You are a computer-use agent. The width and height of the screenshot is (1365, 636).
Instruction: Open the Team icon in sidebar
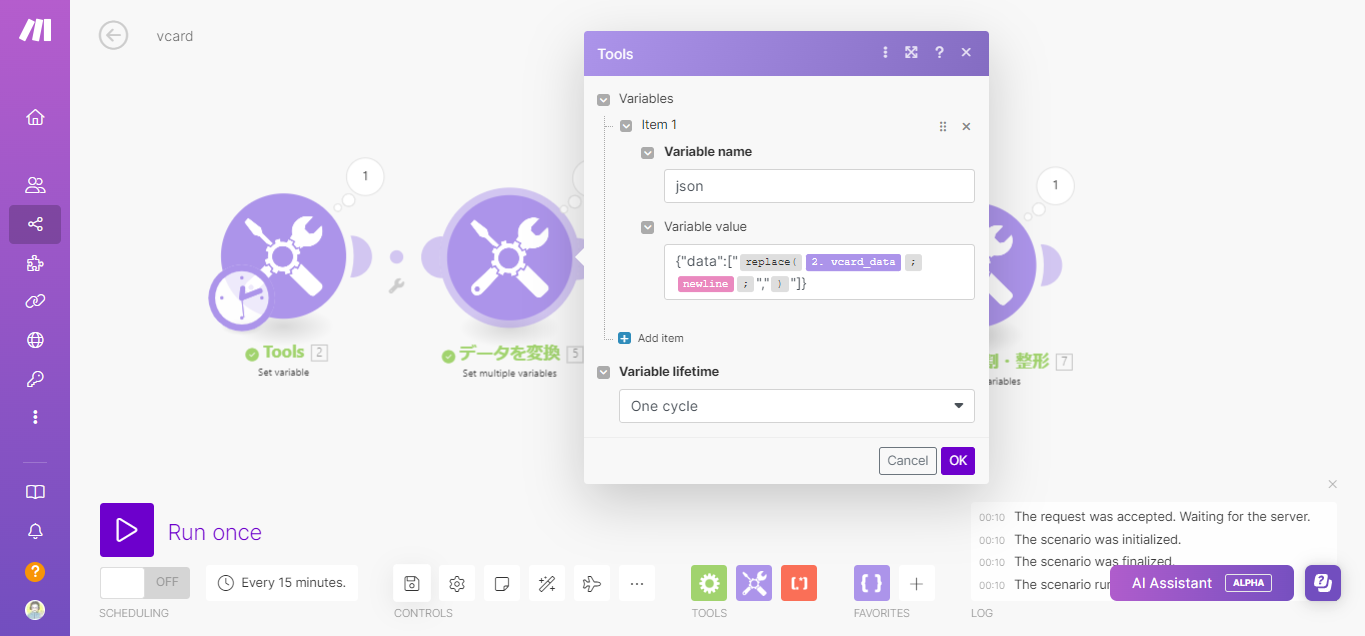tap(35, 185)
